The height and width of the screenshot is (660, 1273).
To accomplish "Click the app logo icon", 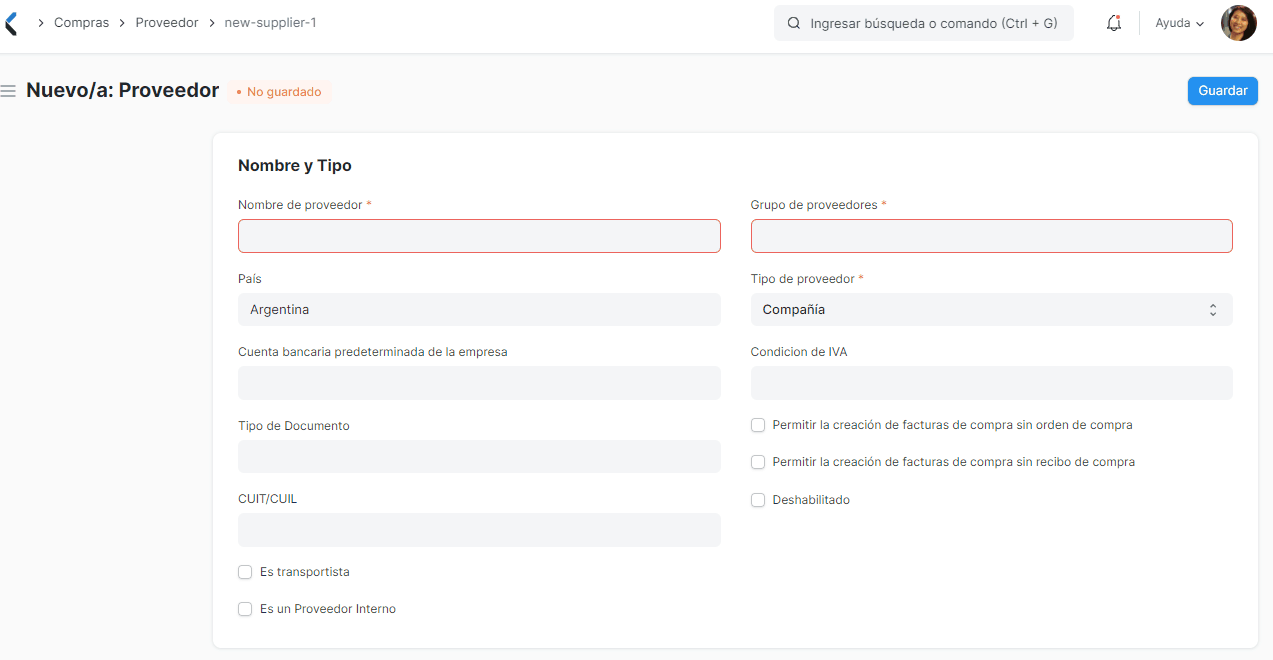I will [x=10, y=23].
